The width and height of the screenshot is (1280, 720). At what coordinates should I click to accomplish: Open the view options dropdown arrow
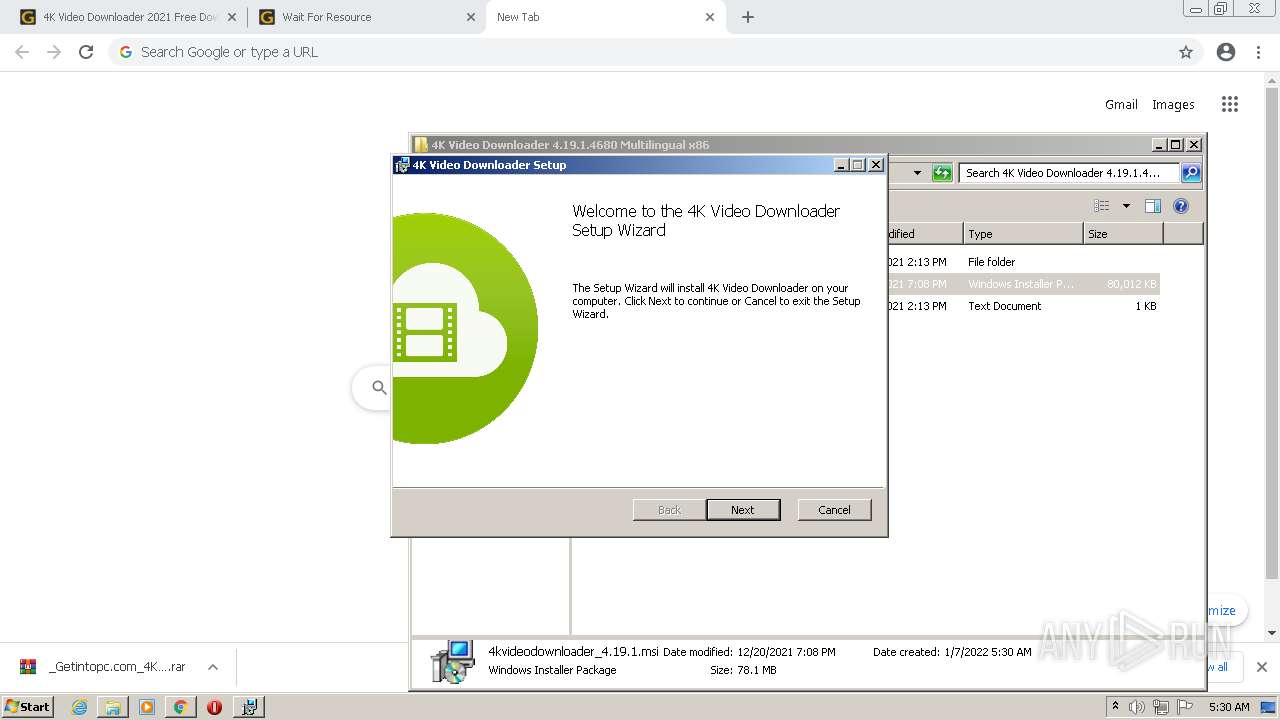click(x=1126, y=206)
